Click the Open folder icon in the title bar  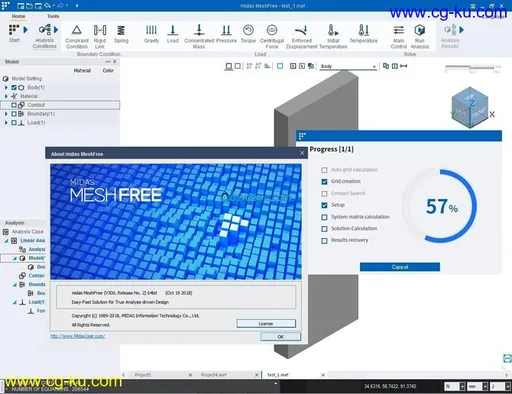coord(29,6)
